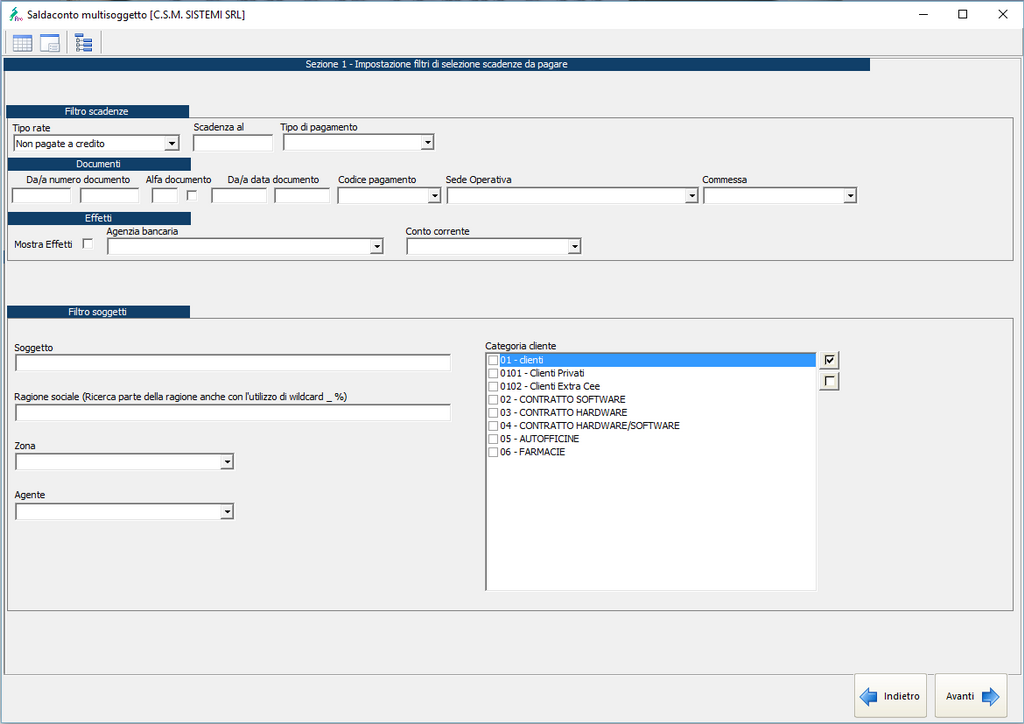Screen dimensions: 1024x724
Task: Expand the Agente dropdown
Action: tap(227, 511)
